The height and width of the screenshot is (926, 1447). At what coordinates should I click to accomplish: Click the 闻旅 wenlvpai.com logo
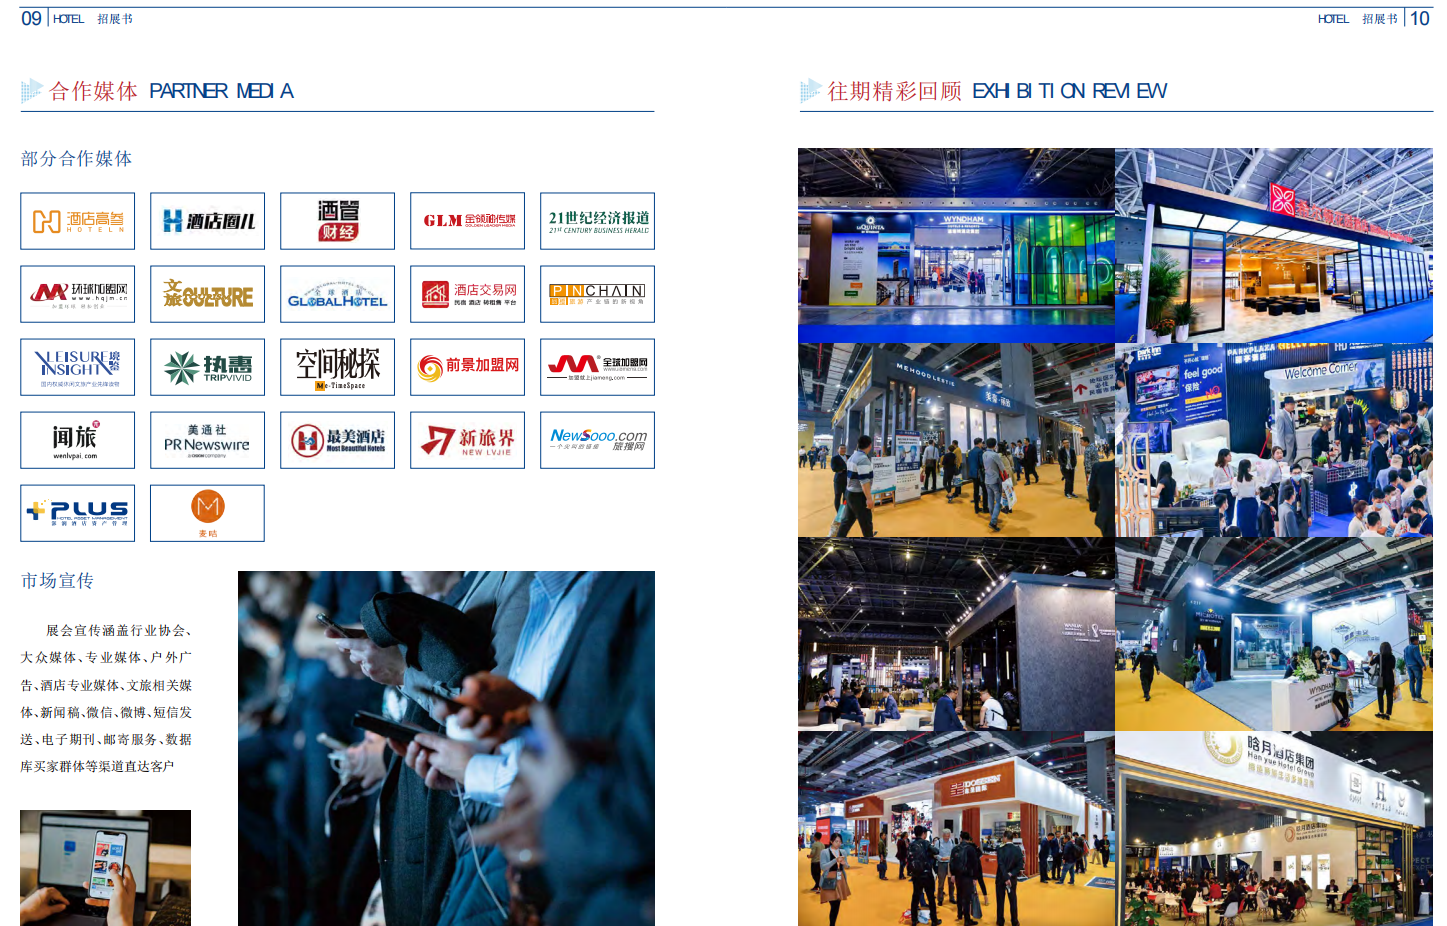(x=77, y=440)
